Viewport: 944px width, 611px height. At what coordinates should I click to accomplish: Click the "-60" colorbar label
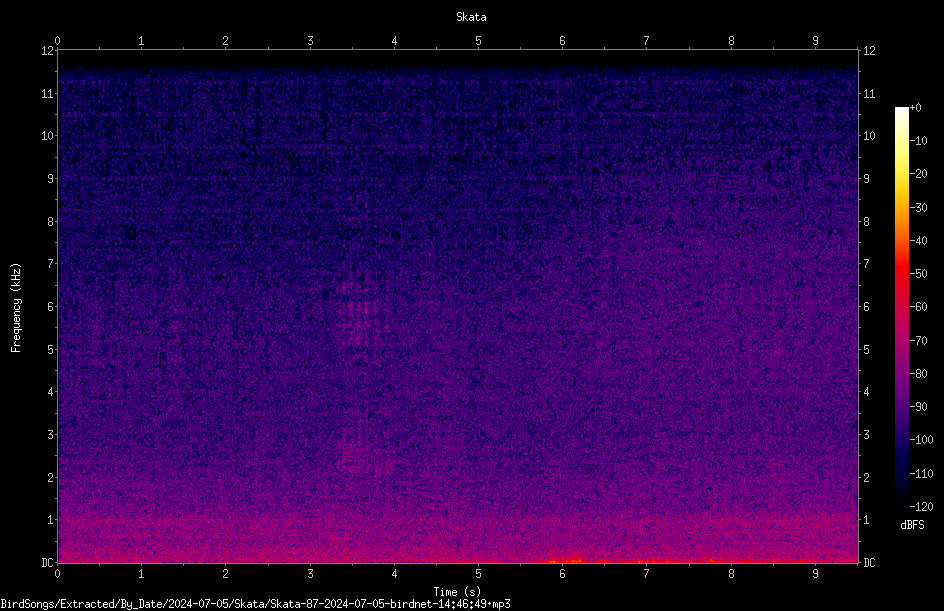coord(919,307)
